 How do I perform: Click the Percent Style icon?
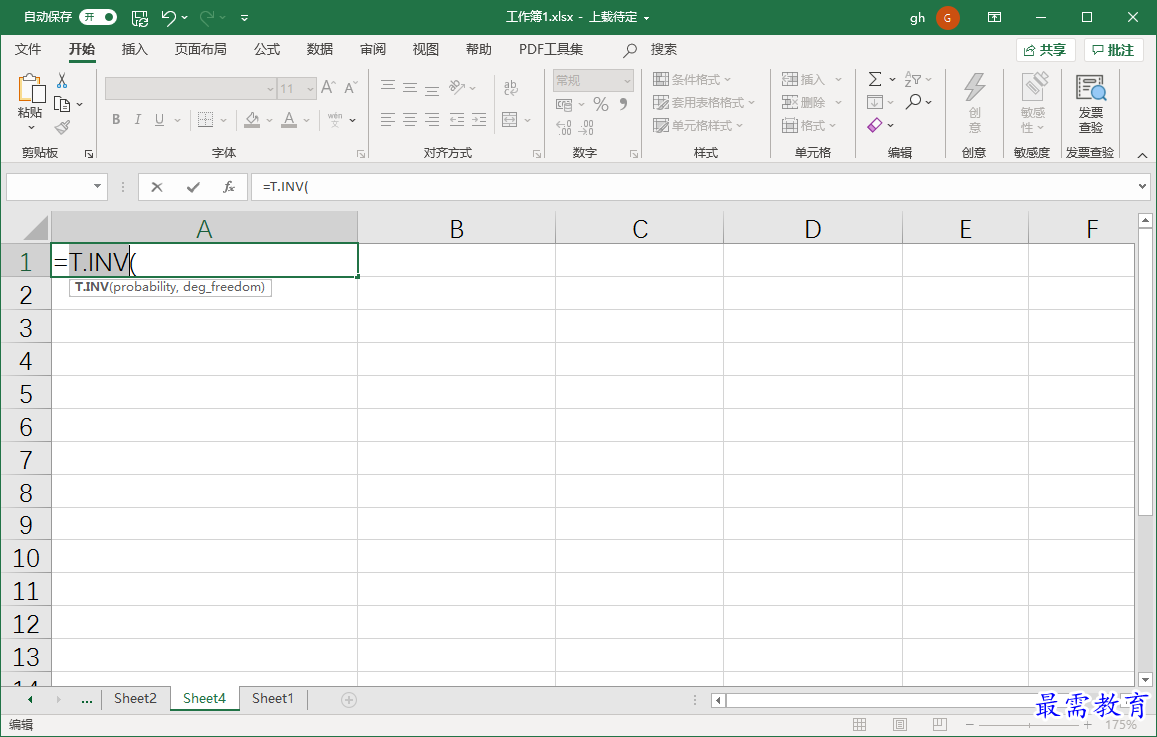coord(601,104)
